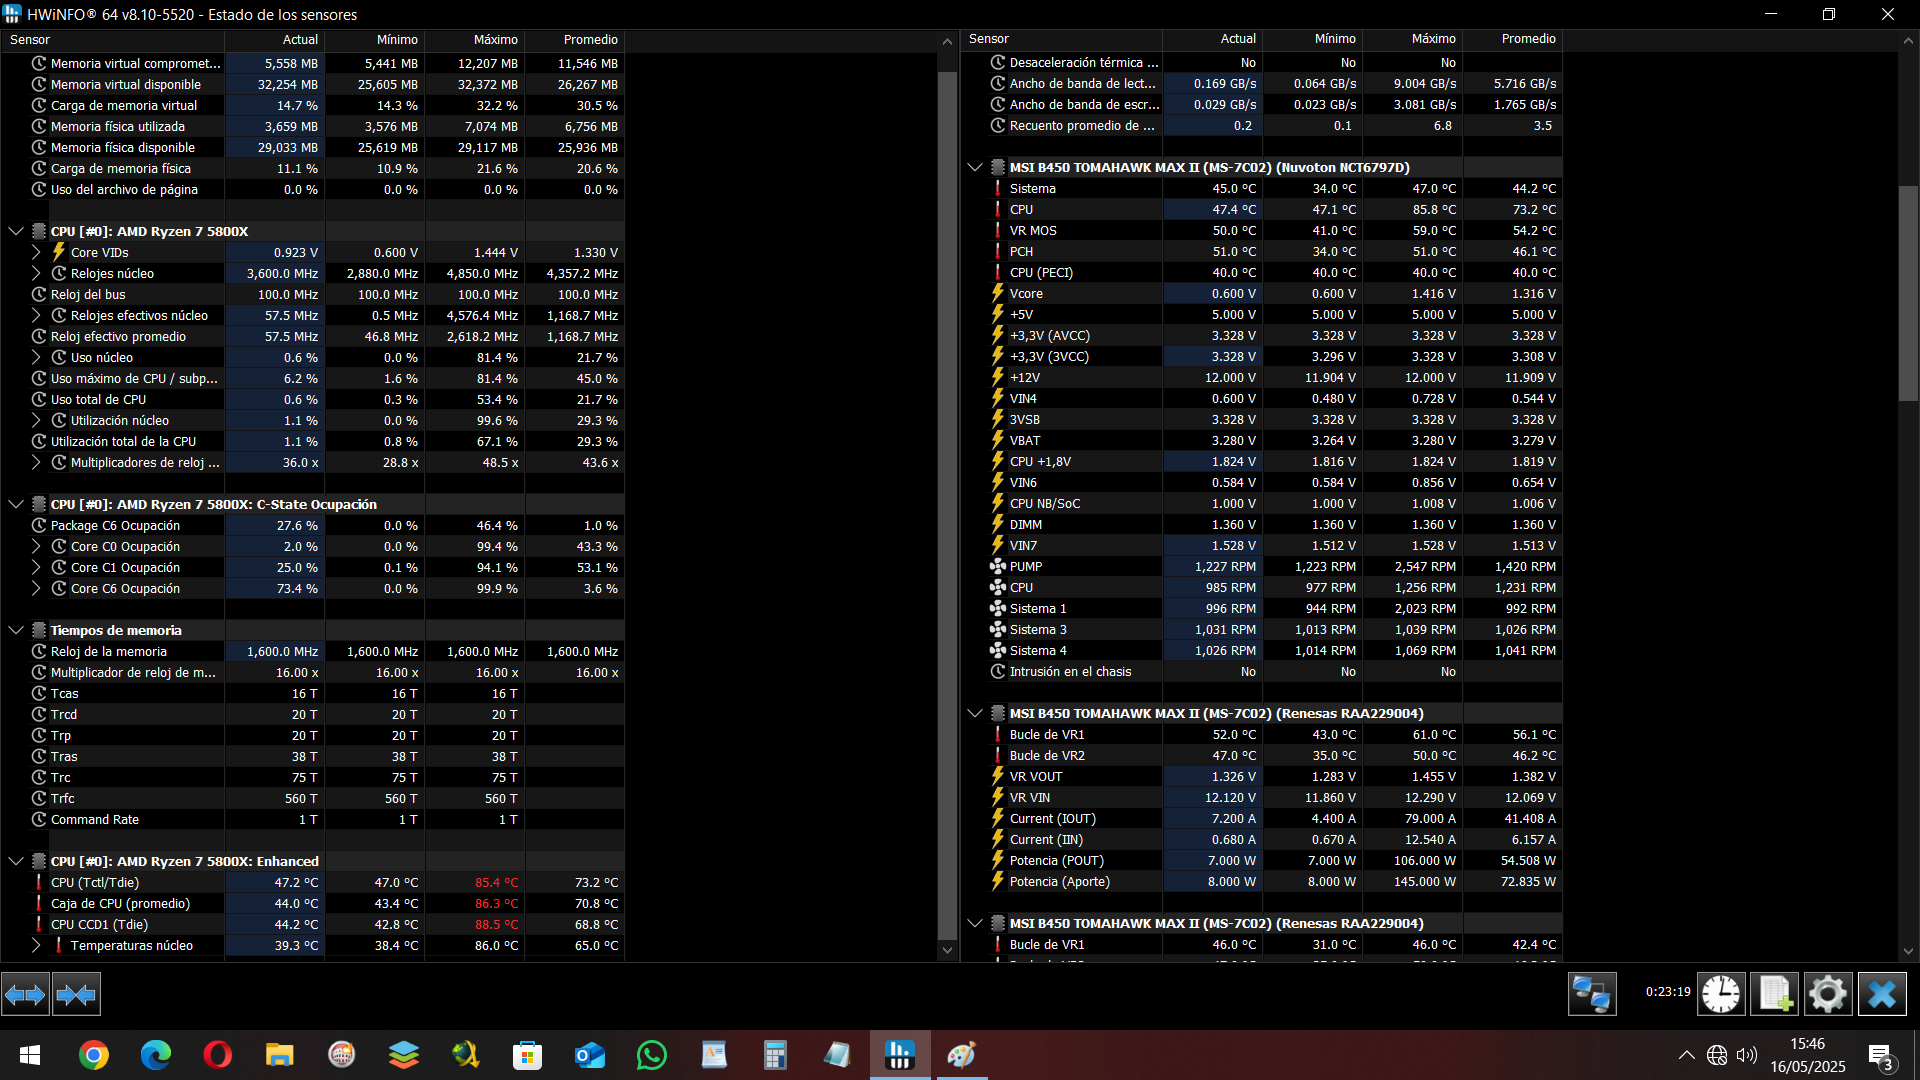The width and height of the screenshot is (1920, 1080).
Task: Select the Sistema 3 fan row
Action: (1262, 630)
